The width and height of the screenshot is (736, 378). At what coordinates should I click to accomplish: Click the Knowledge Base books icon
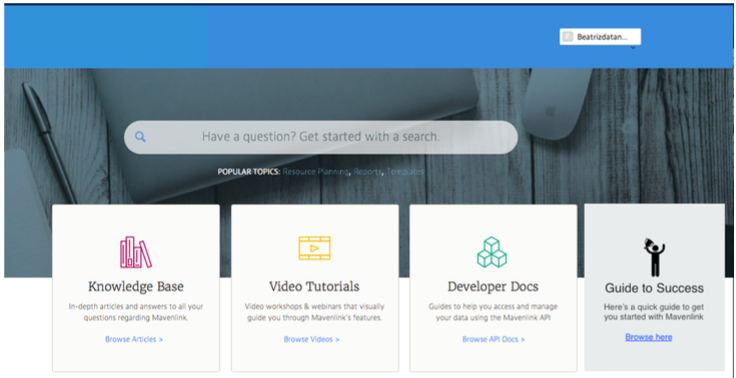tap(136, 252)
